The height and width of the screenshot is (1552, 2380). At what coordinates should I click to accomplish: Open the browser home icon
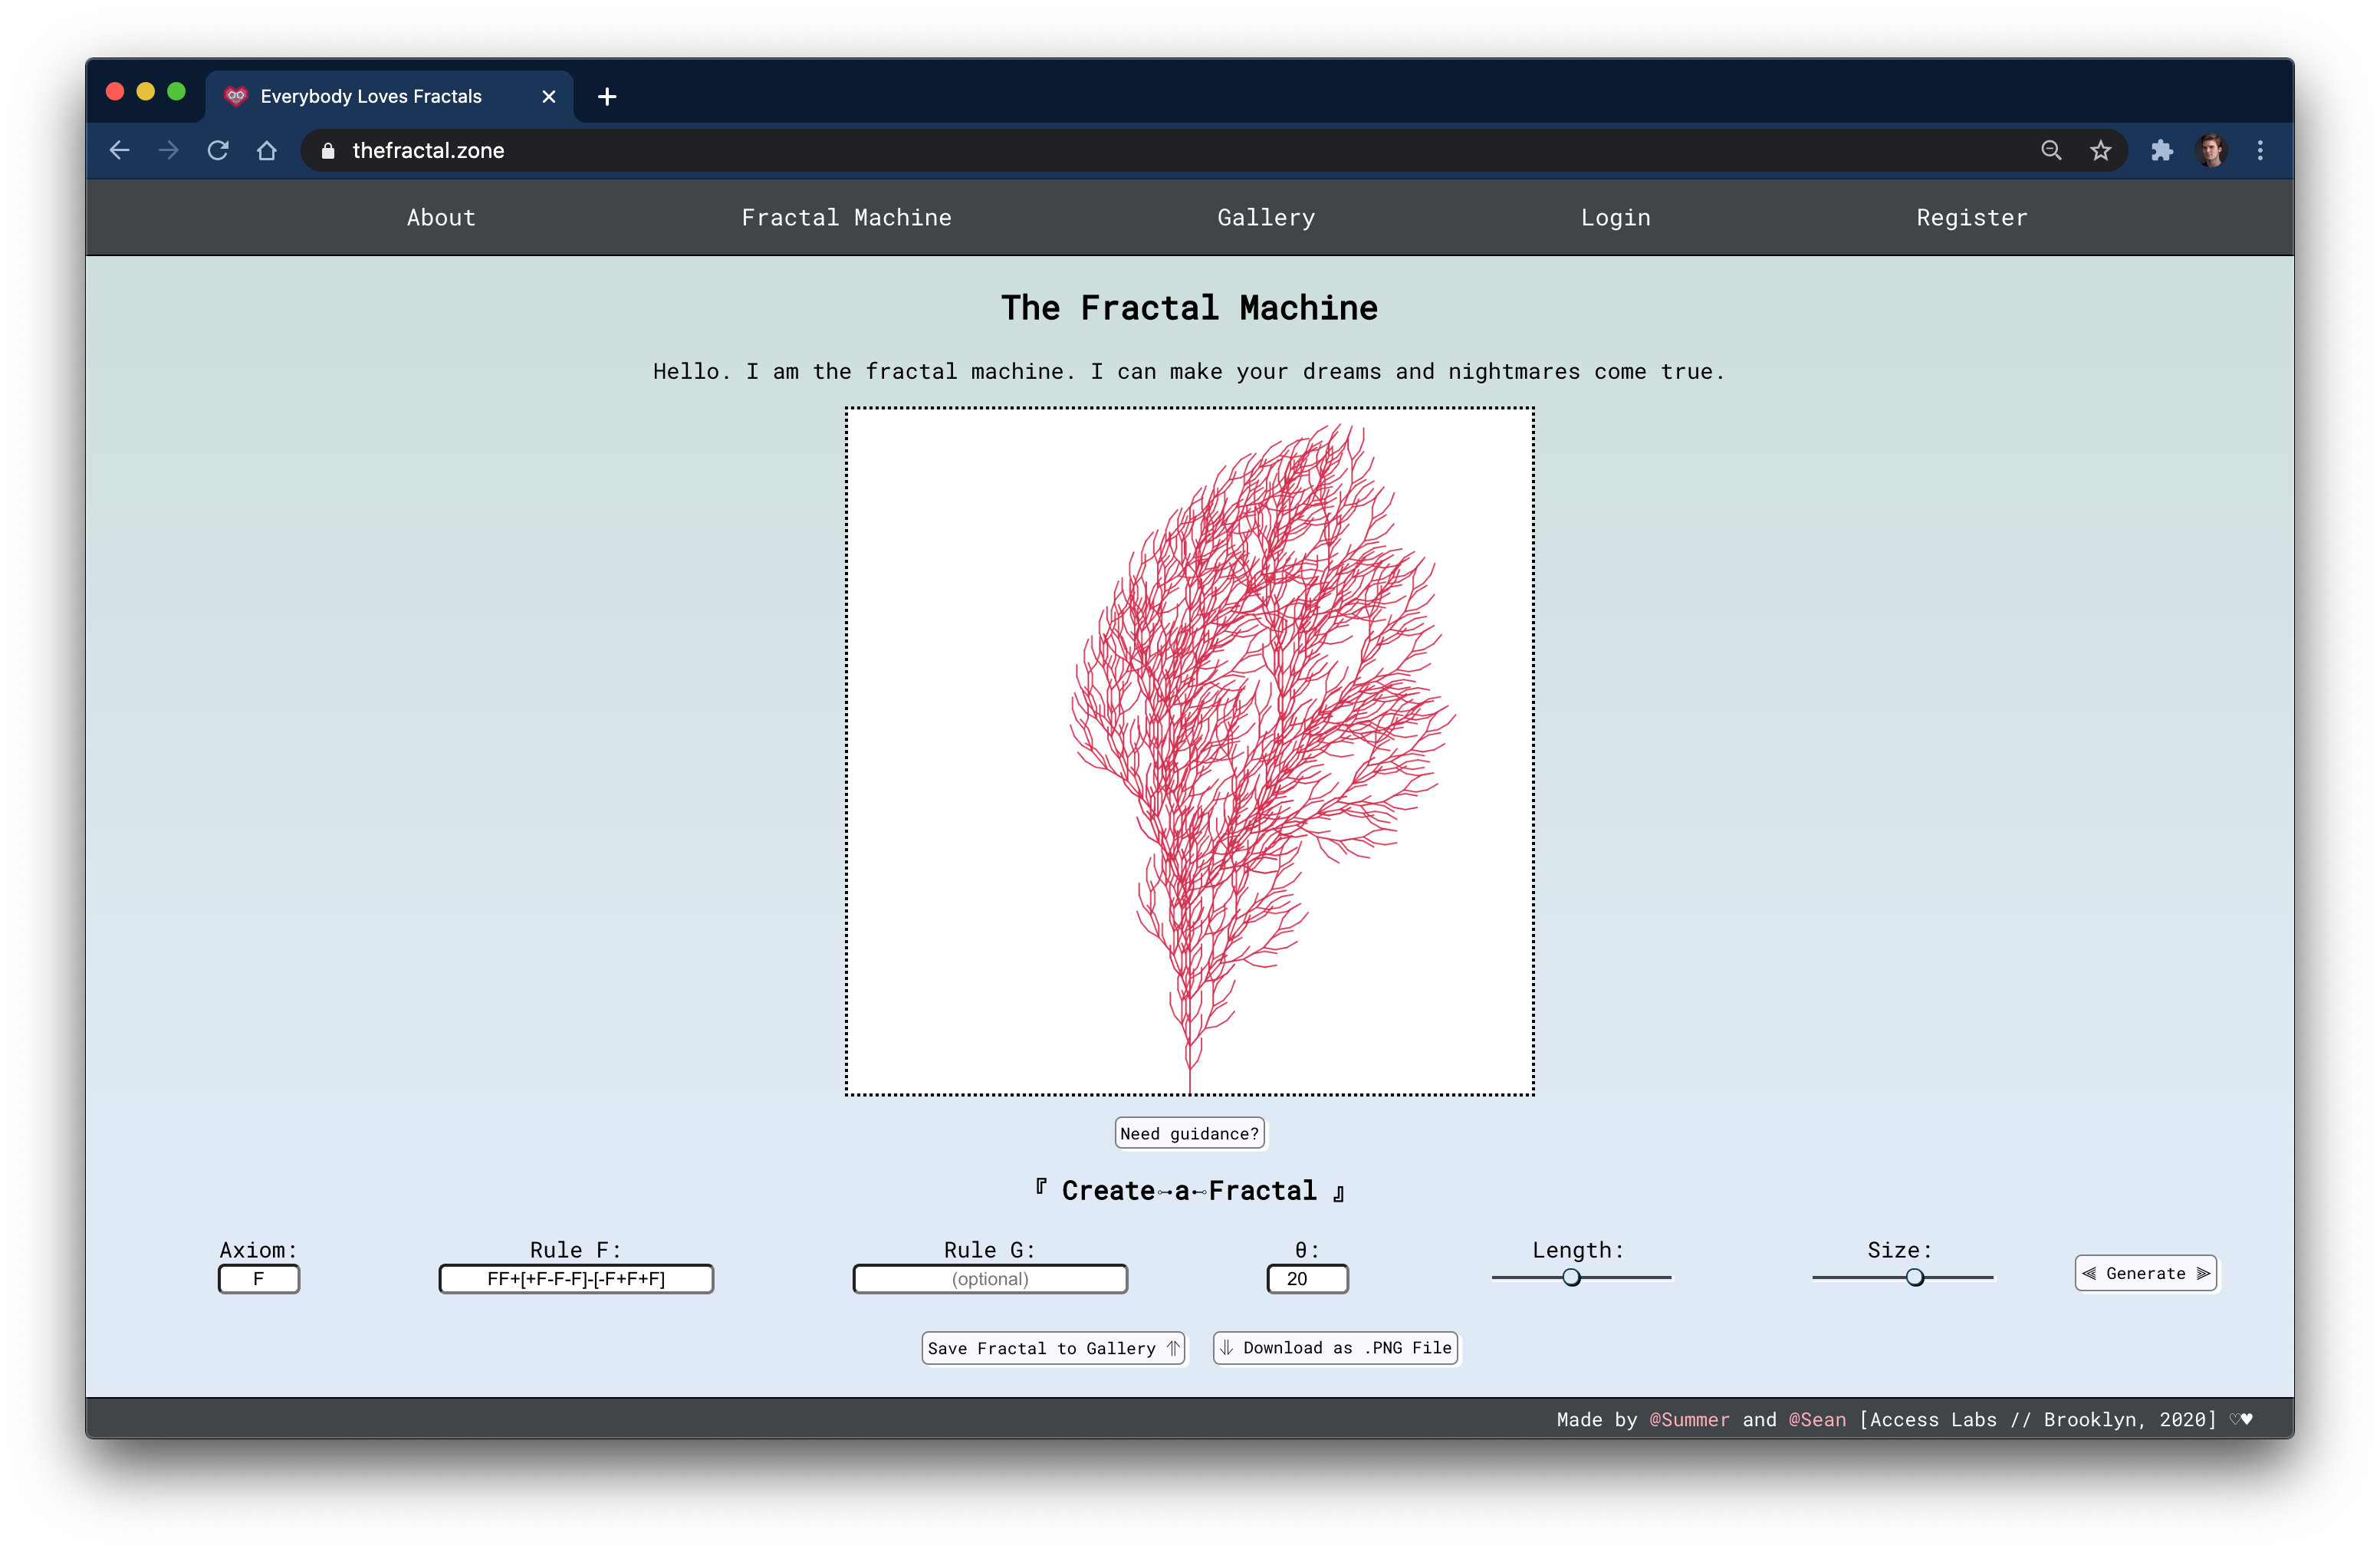[x=266, y=150]
